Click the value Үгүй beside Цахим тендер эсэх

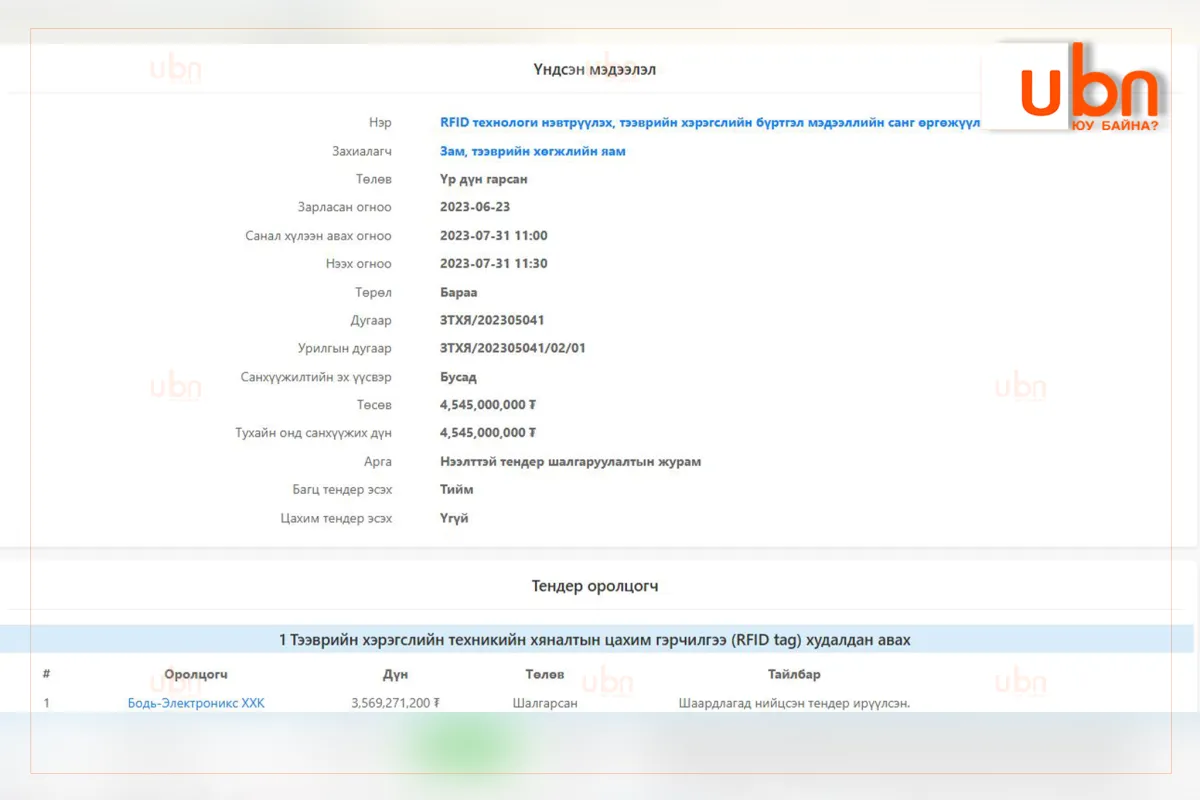[x=454, y=518]
